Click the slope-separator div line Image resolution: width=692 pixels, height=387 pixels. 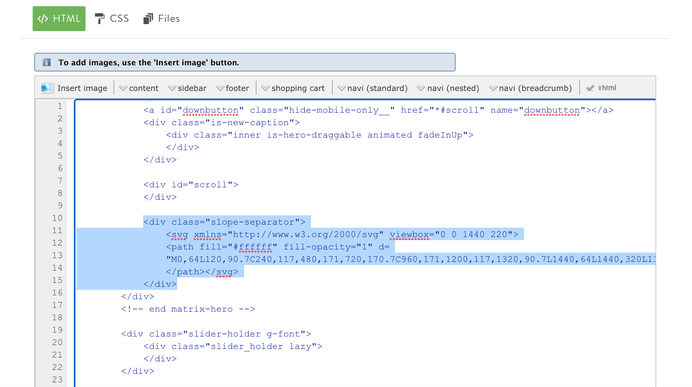pyautogui.click(x=224, y=222)
